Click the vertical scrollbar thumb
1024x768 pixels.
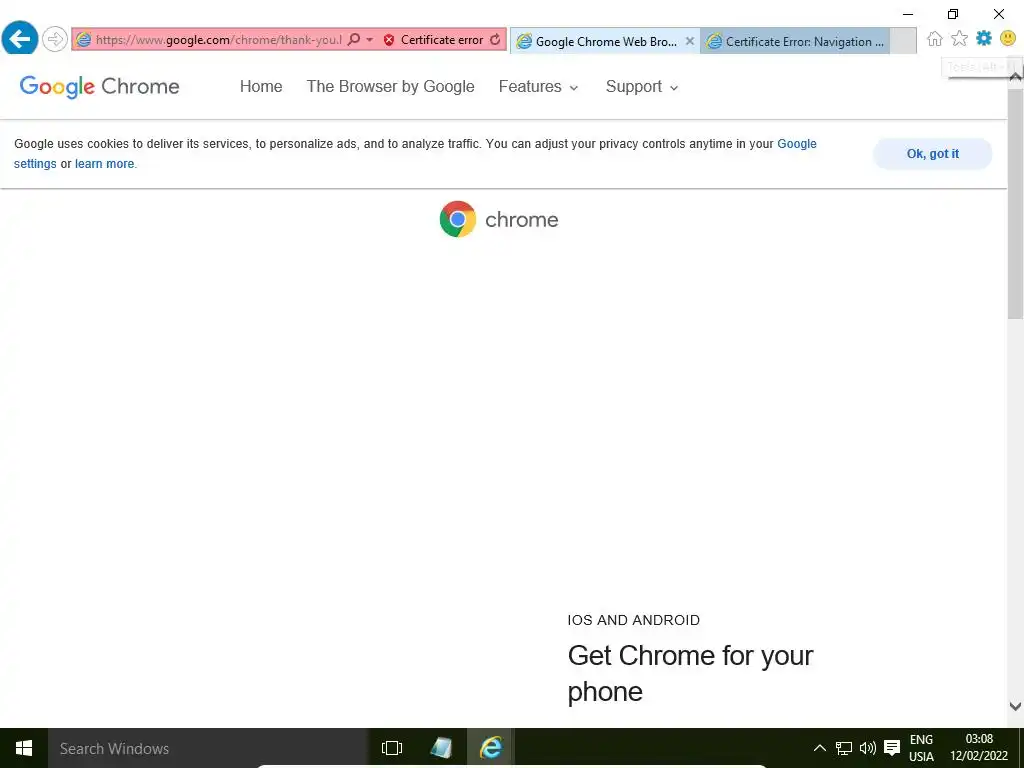coord(1015,202)
